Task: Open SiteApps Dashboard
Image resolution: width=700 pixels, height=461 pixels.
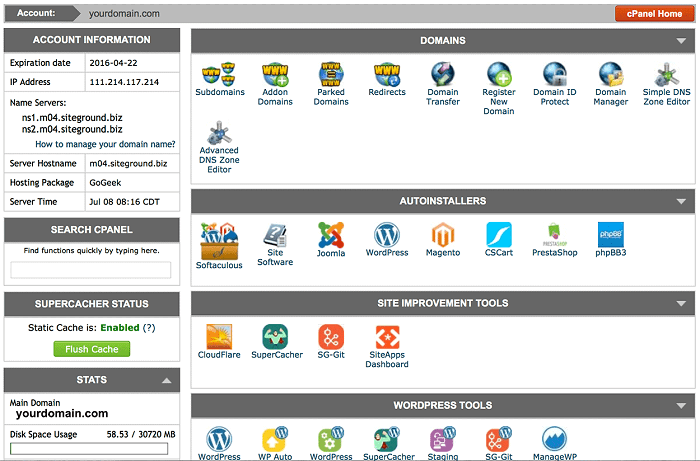Action: point(387,346)
